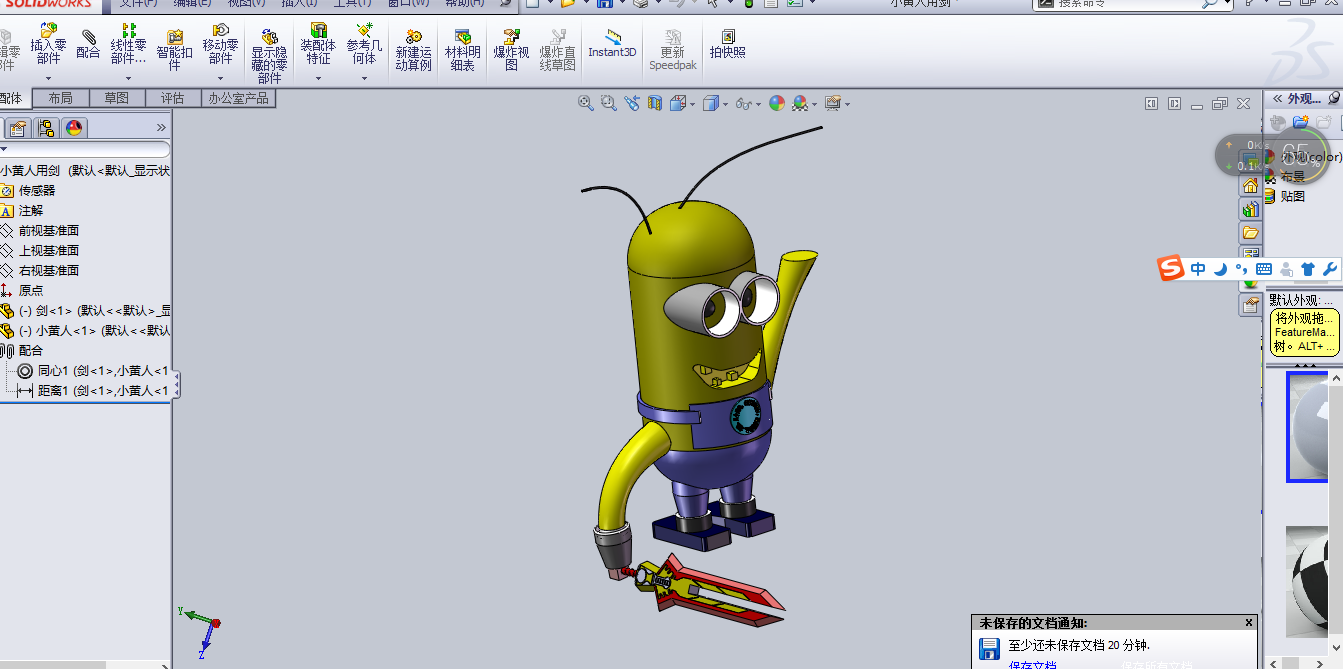Viewport: 1343px width, 669px height.
Task: Close unsaved document notification popup
Action: 1249,622
